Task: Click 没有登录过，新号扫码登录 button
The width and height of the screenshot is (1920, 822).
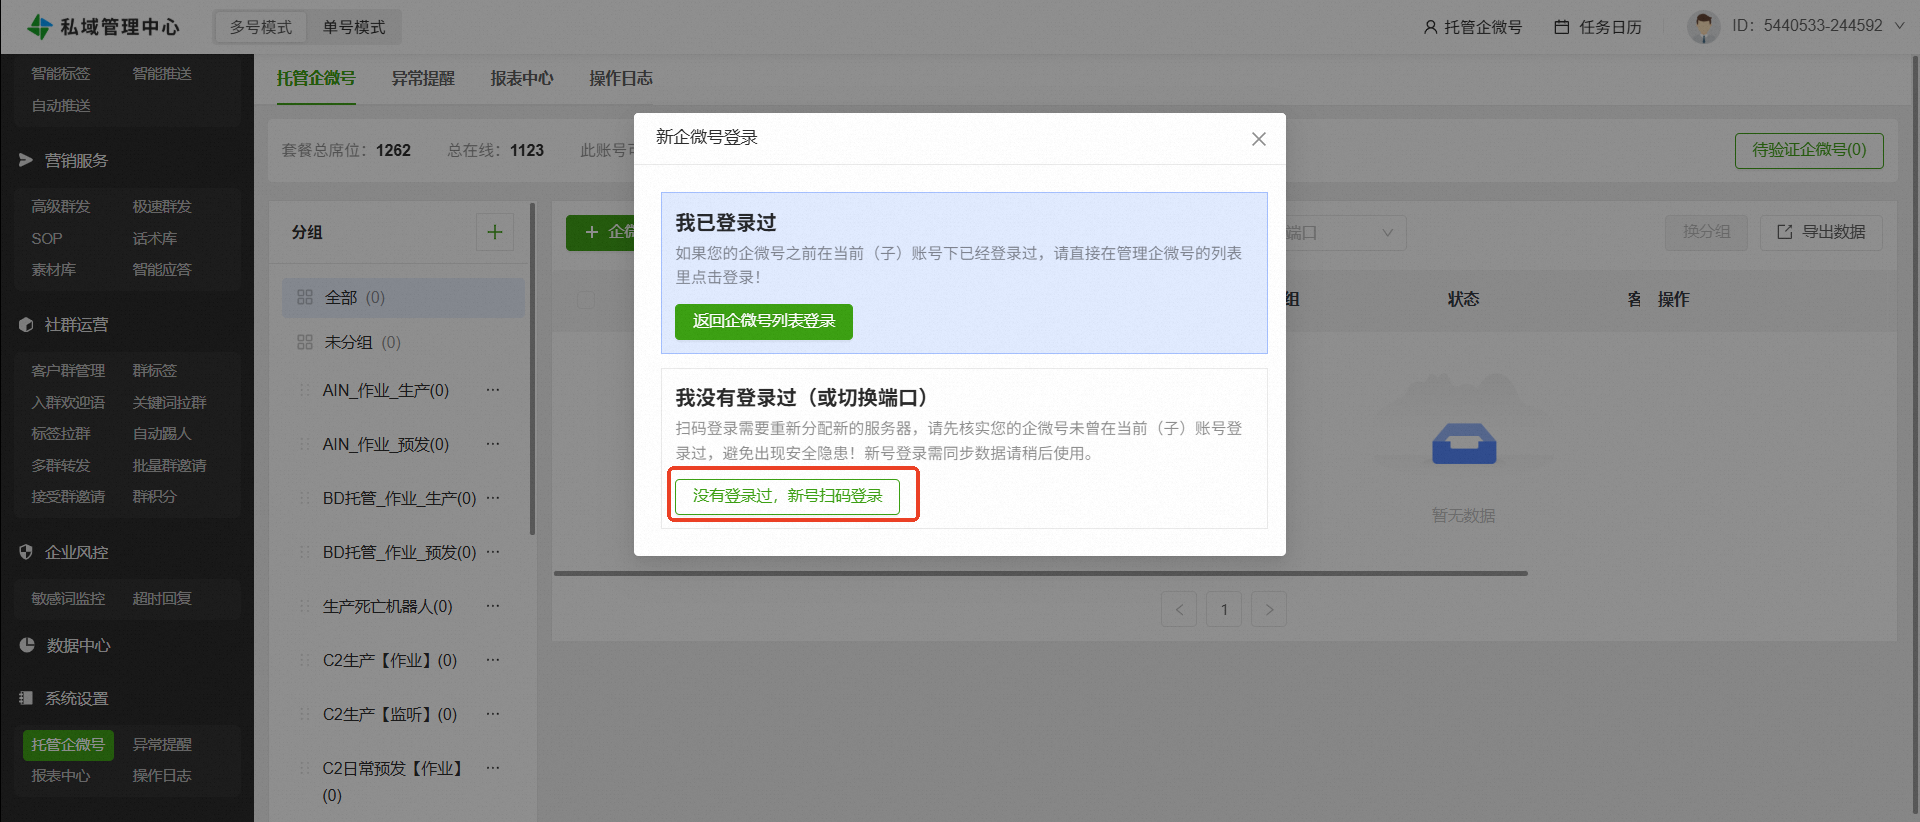Action: 787,497
